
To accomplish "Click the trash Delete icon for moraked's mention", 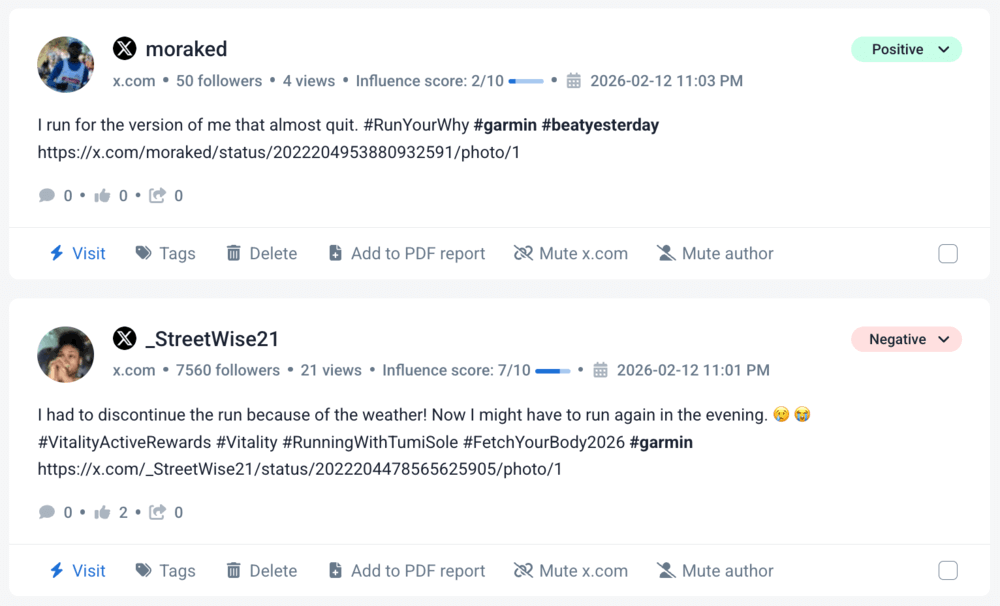I will [234, 254].
